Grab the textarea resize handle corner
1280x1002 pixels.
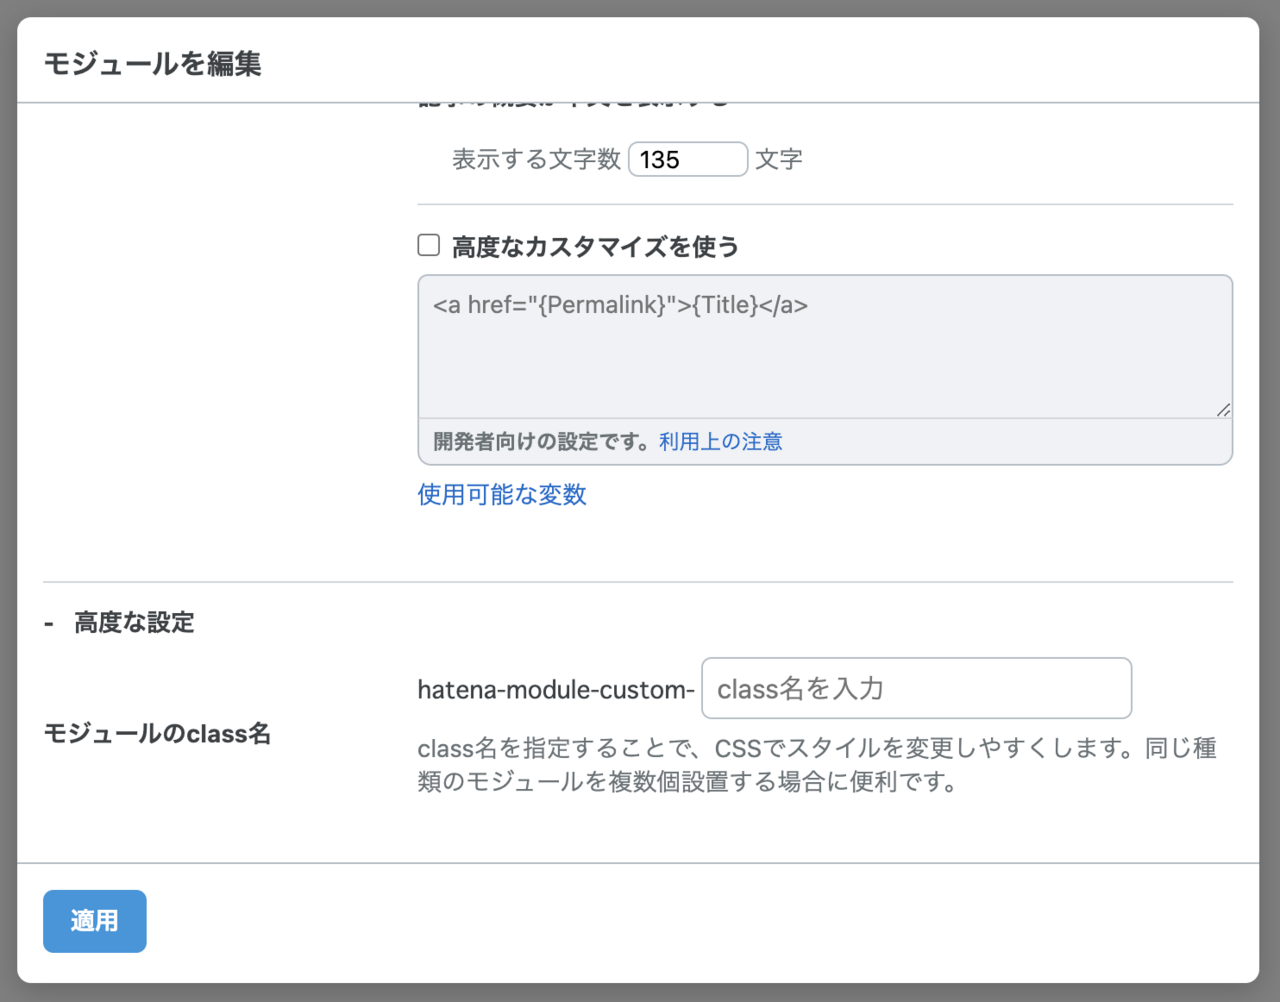point(1223,409)
